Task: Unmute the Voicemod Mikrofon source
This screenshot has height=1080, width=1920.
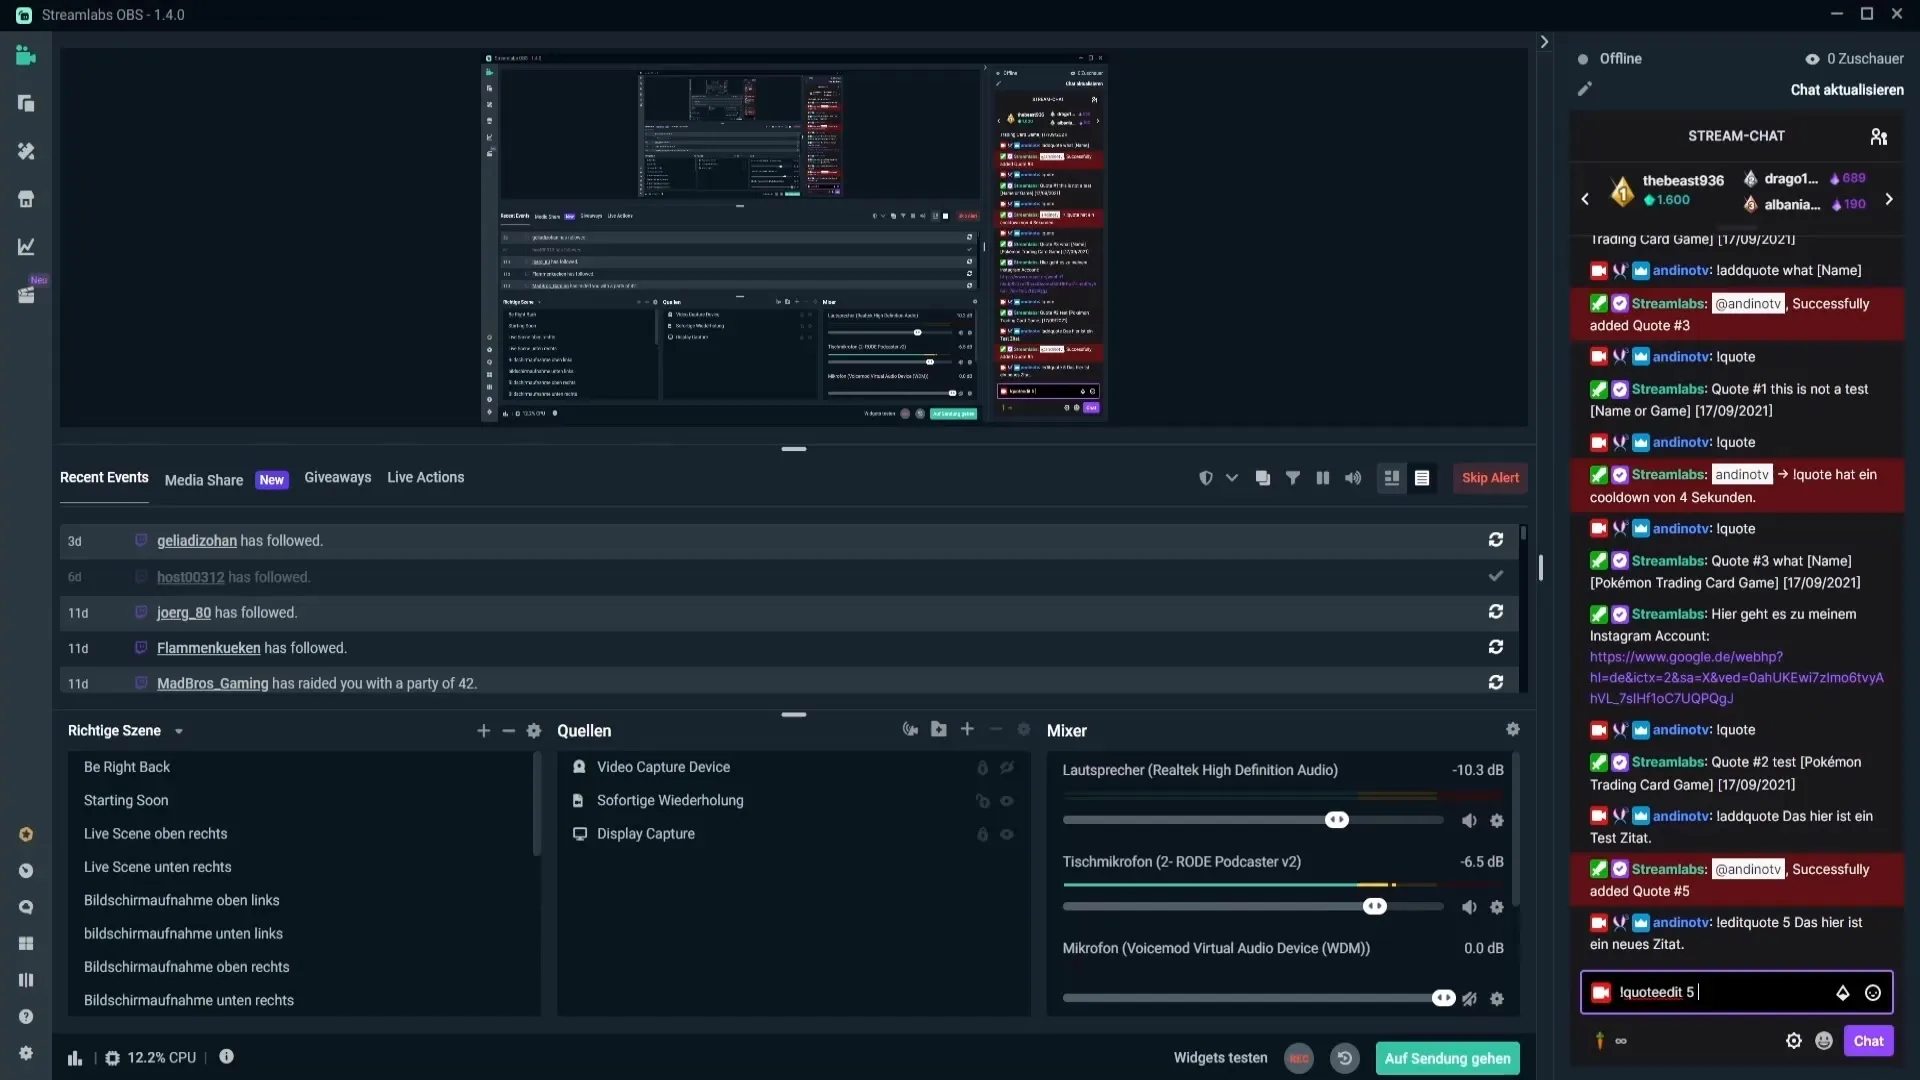Action: (x=1469, y=999)
